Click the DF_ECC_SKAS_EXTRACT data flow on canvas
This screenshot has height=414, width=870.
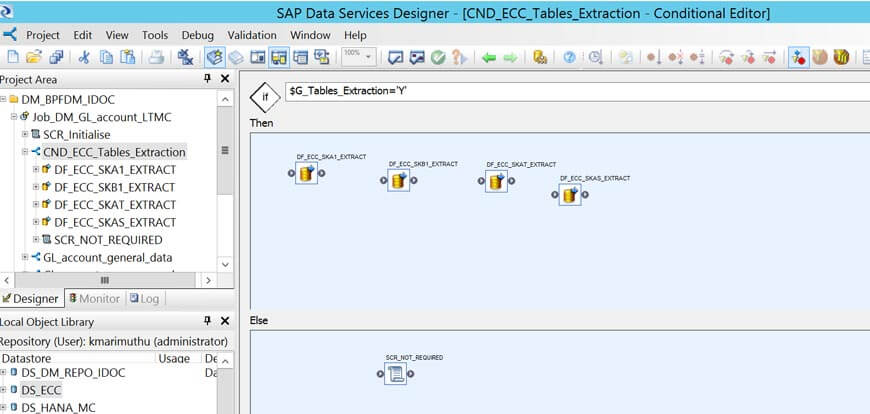click(x=570, y=195)
